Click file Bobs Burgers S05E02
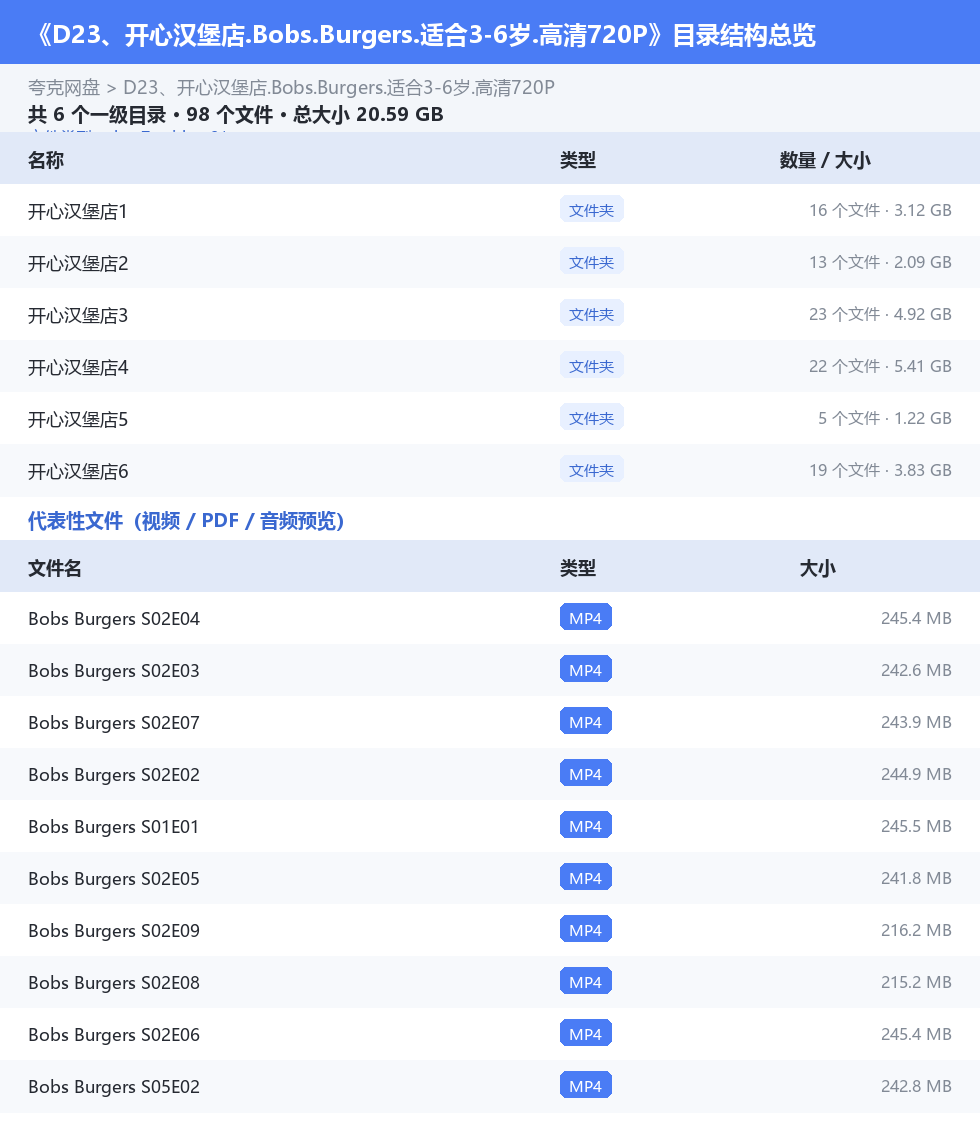This screenshot has height=1144, width=980. [114, 1087]
